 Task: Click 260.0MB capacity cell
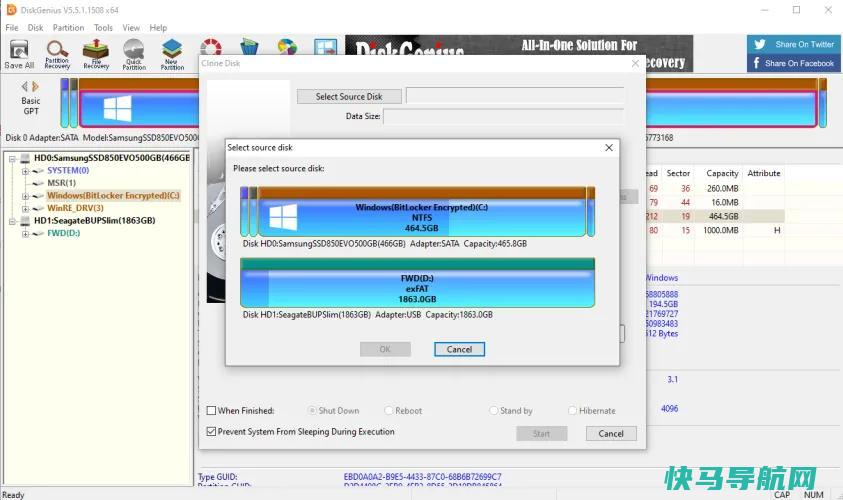point(723,189)
